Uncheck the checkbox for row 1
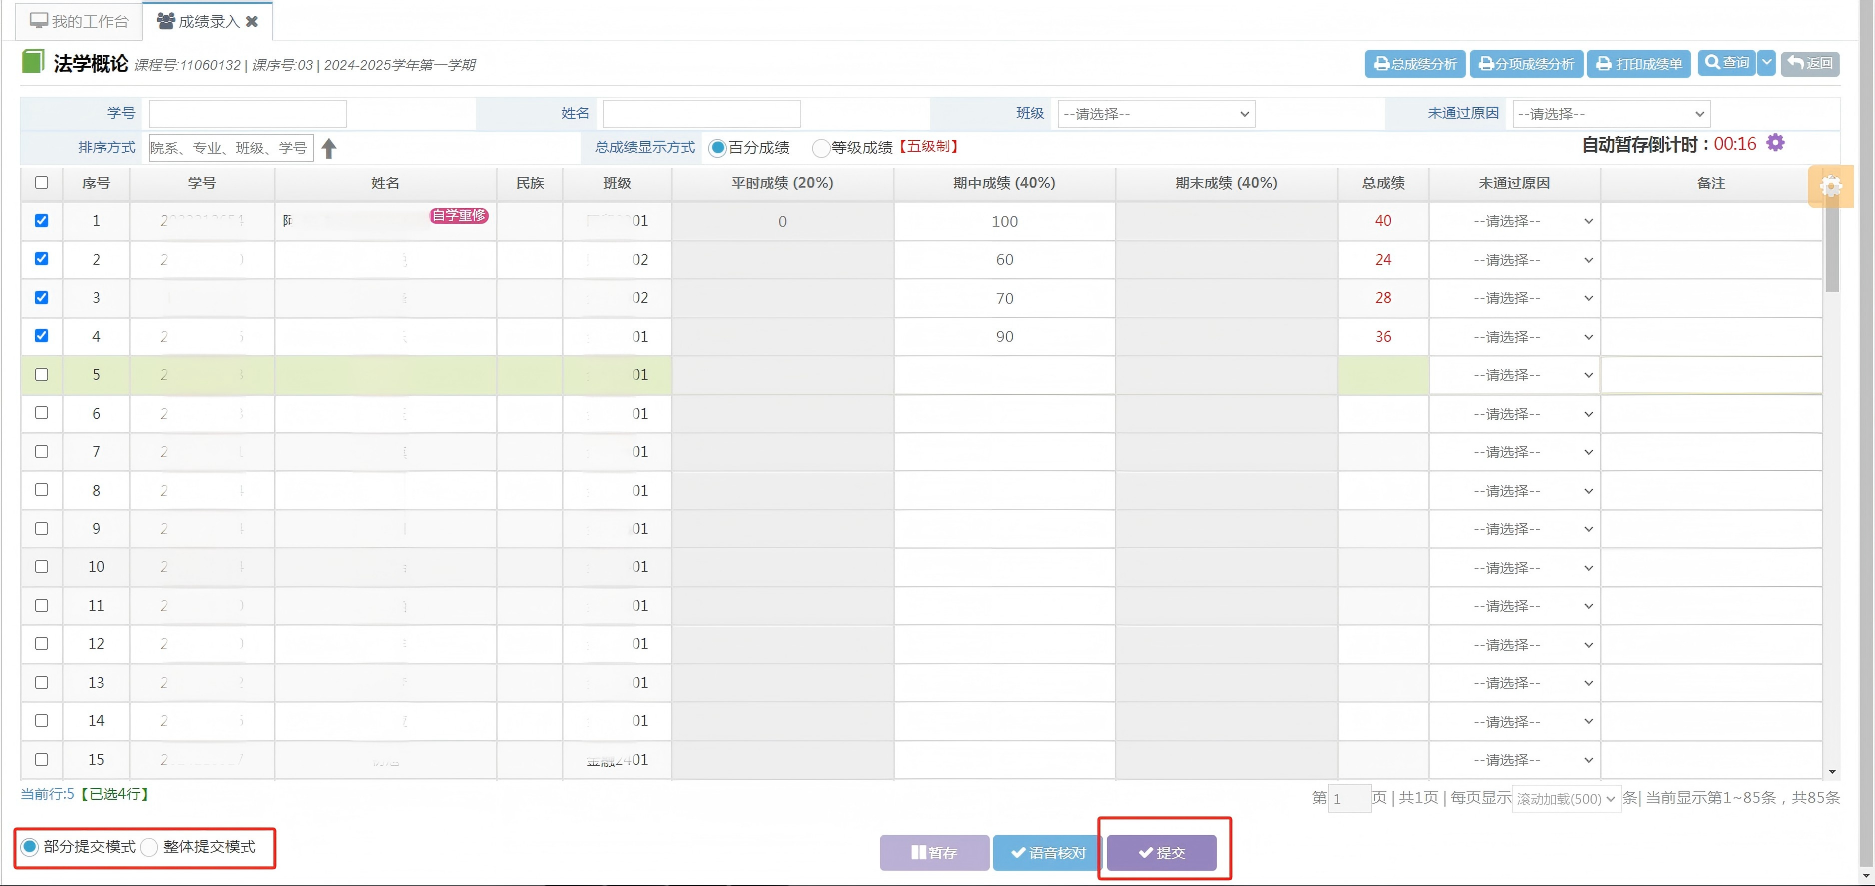 [41, 221]
